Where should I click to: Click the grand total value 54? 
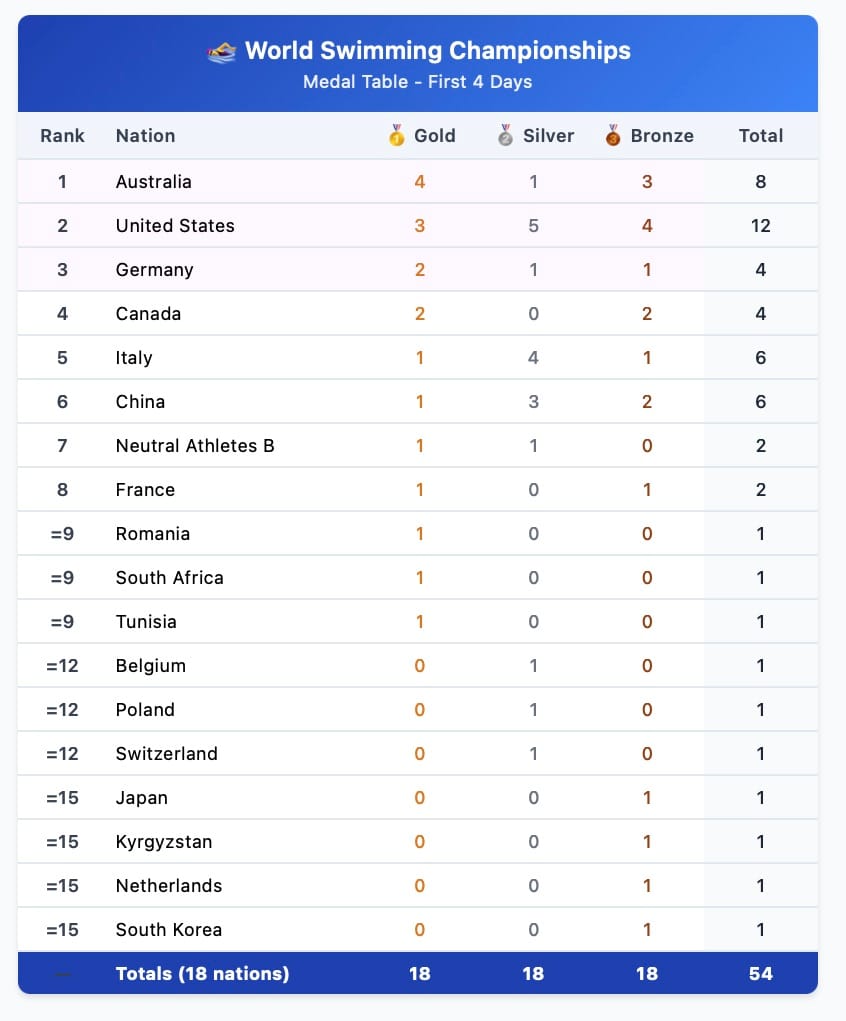(x=761, y=973)
